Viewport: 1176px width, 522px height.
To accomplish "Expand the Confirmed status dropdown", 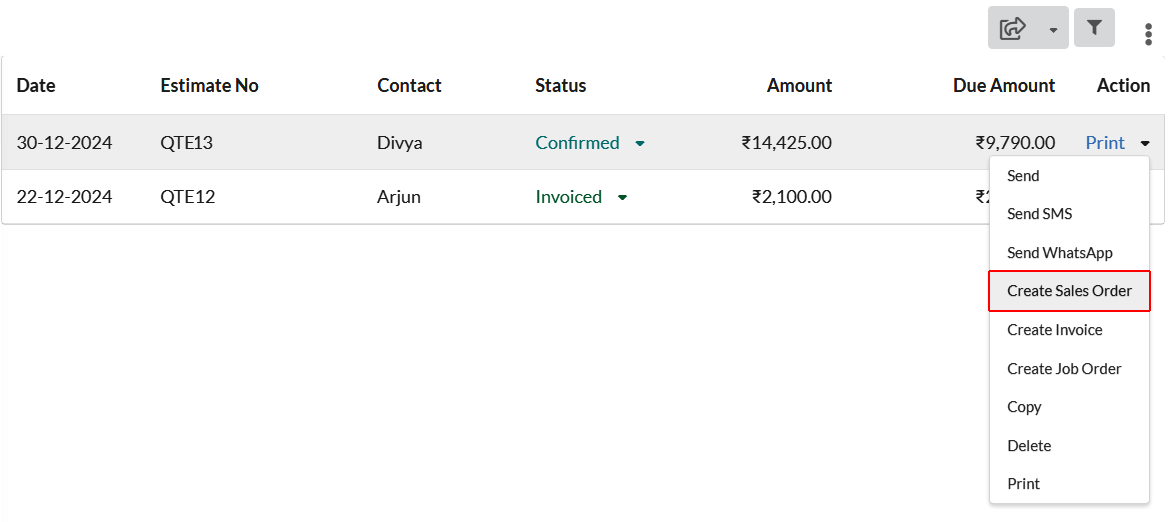I will point(640,143).
